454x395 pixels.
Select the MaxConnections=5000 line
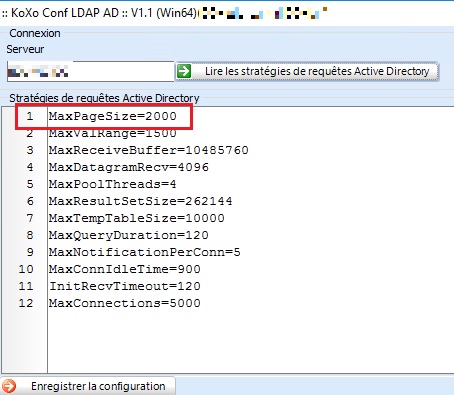(x=125, y=303)
